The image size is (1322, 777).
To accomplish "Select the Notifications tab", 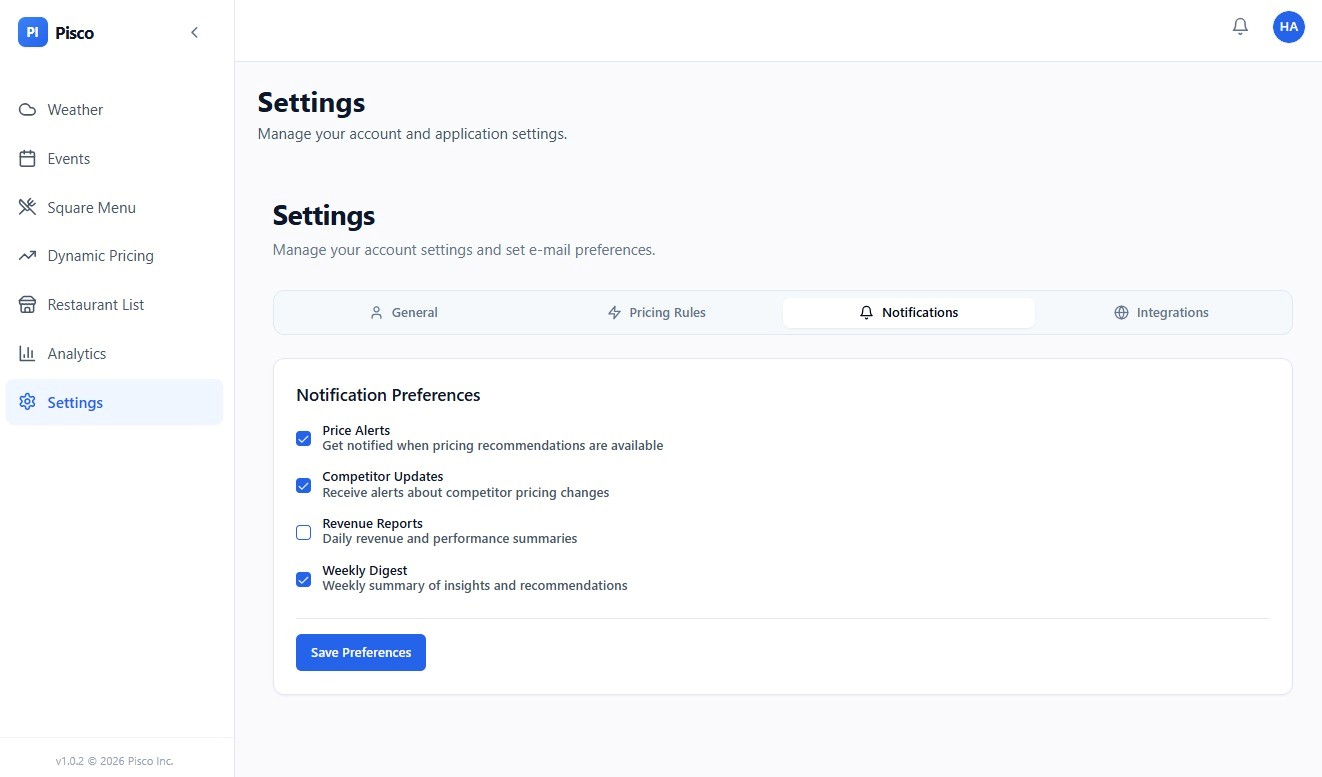I will point(909,313).
